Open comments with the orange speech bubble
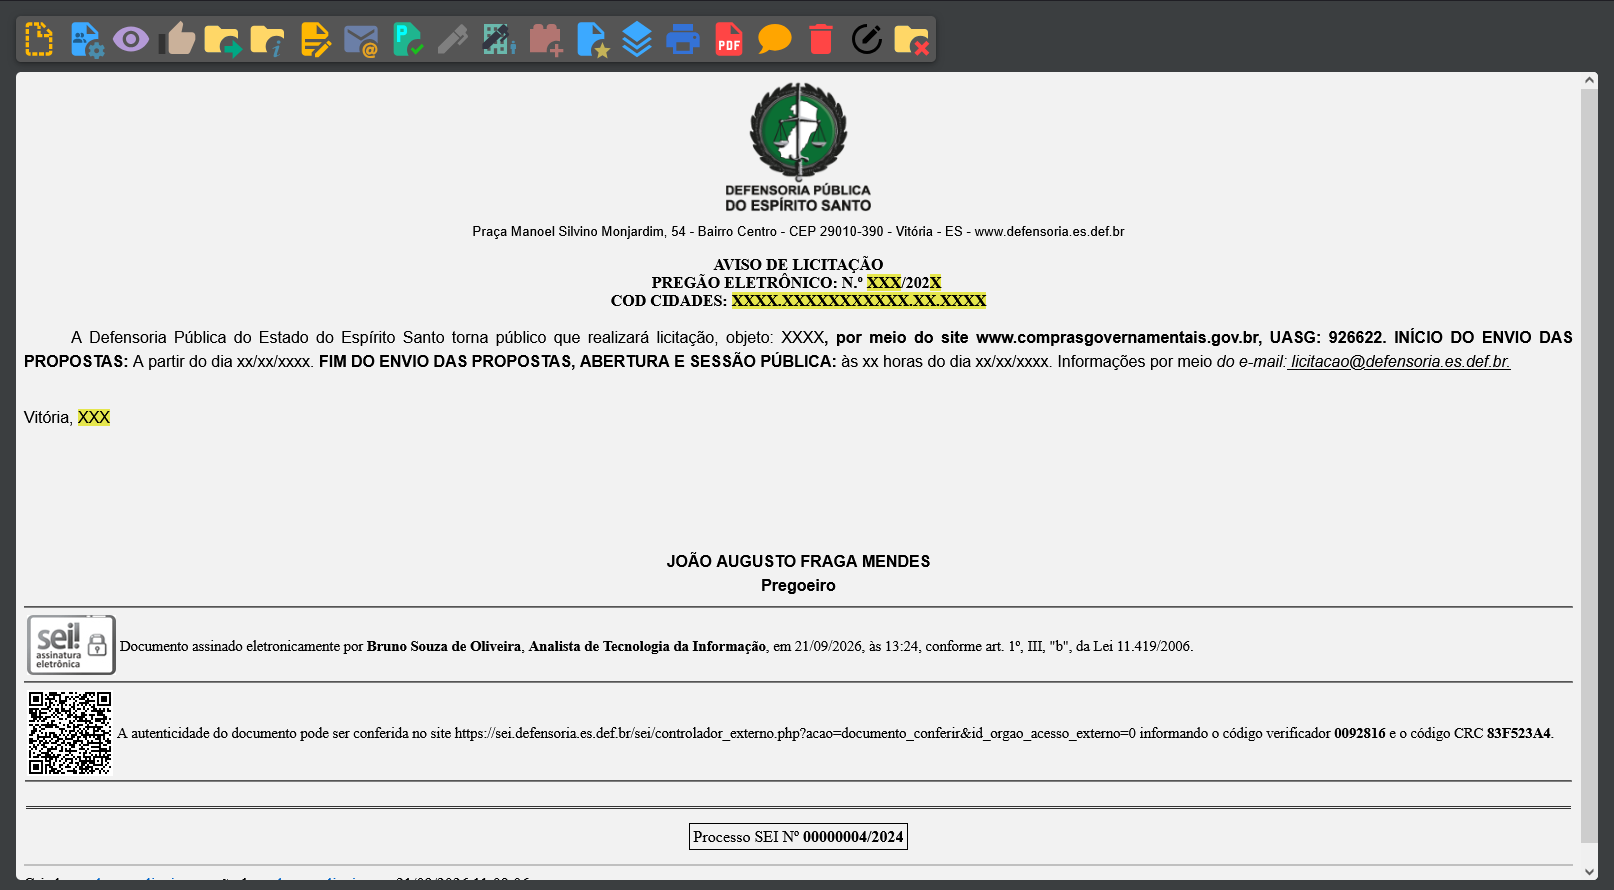1614x890 pixels. click(775, 39)
